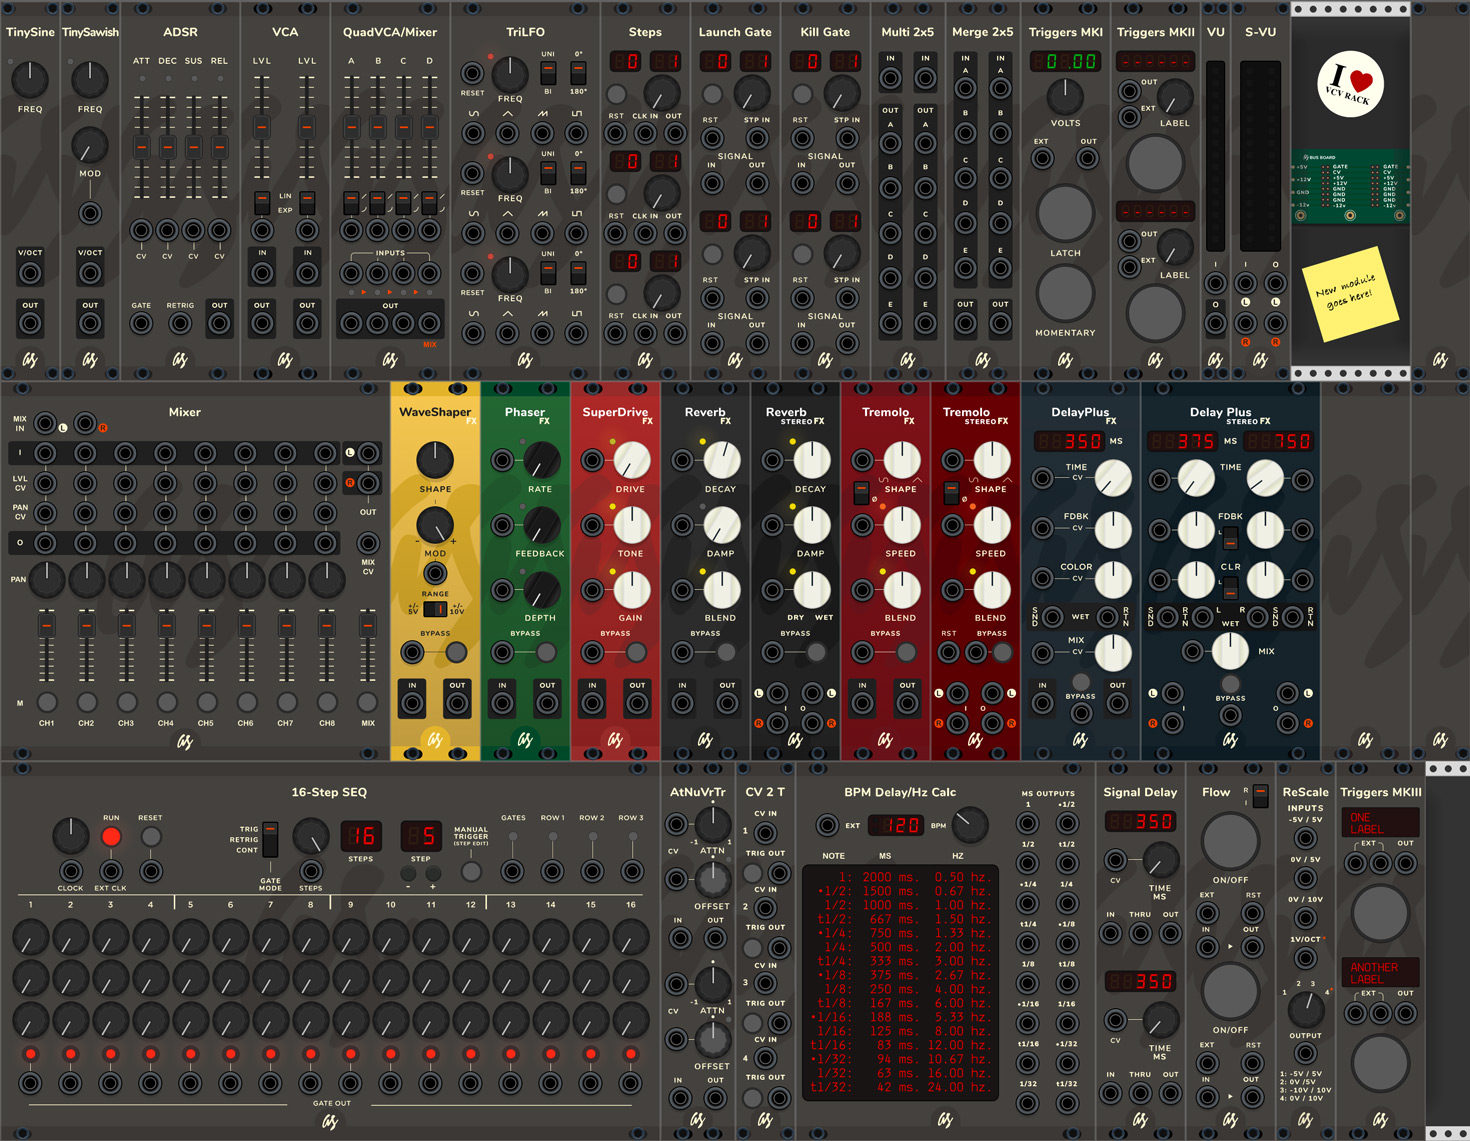The width and height of the screenshot is (1470, 1141).
Task: Toggle the Flow R/I switch
Action: [1260, 797]
